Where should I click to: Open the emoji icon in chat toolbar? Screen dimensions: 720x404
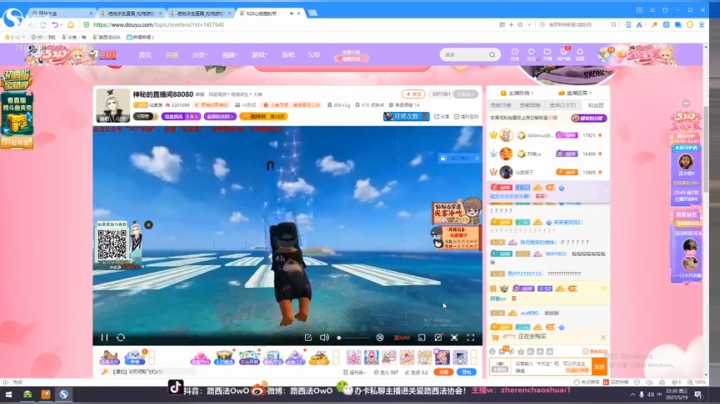point(492,351)
